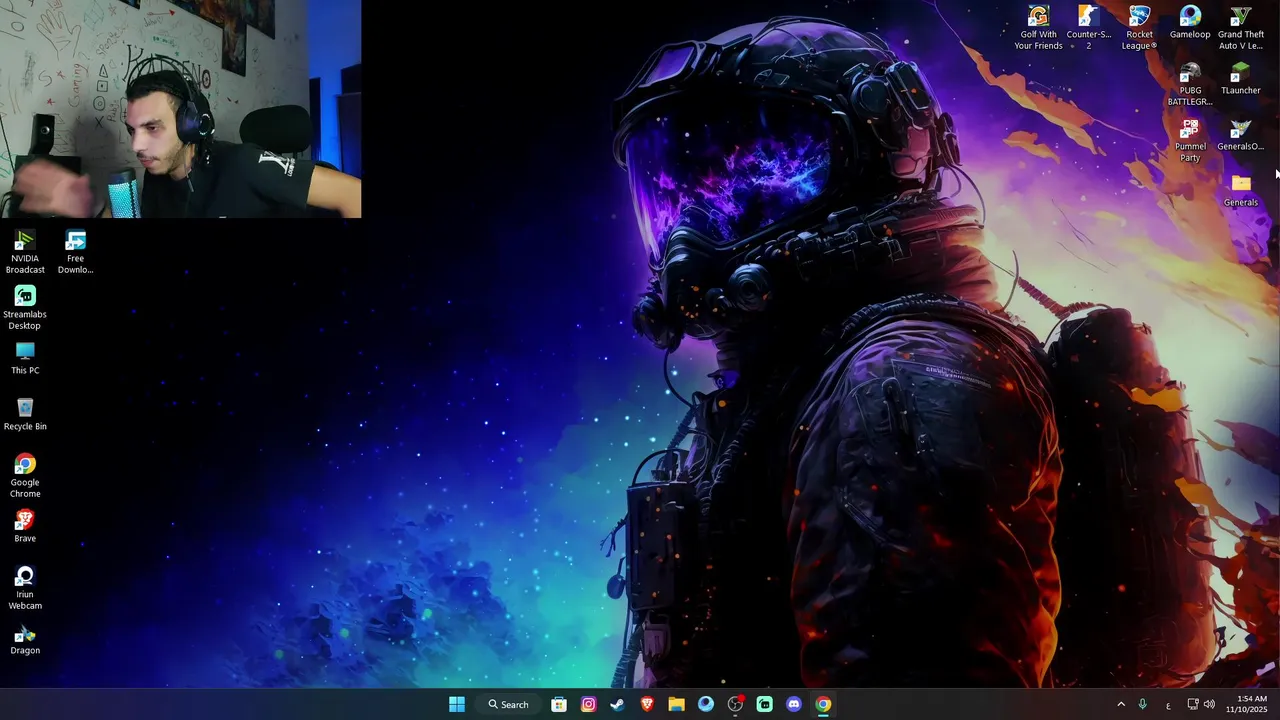Select the Recycle Bin icon
Viewport: 1280px width, 720px height.
(25, 415)
